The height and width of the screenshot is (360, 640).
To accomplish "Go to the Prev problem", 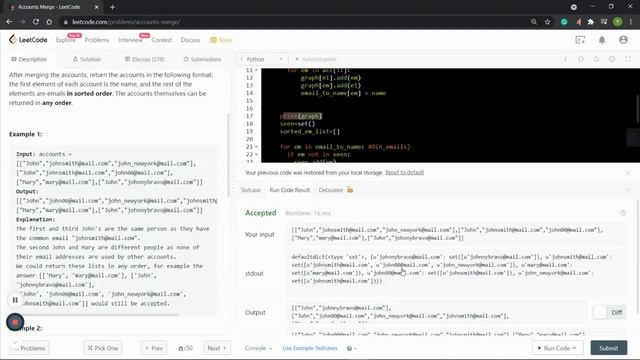I will [x=154, y=348].
